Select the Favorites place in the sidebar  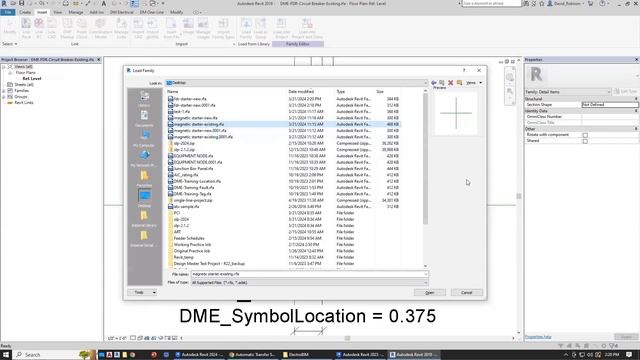[144, 179]
